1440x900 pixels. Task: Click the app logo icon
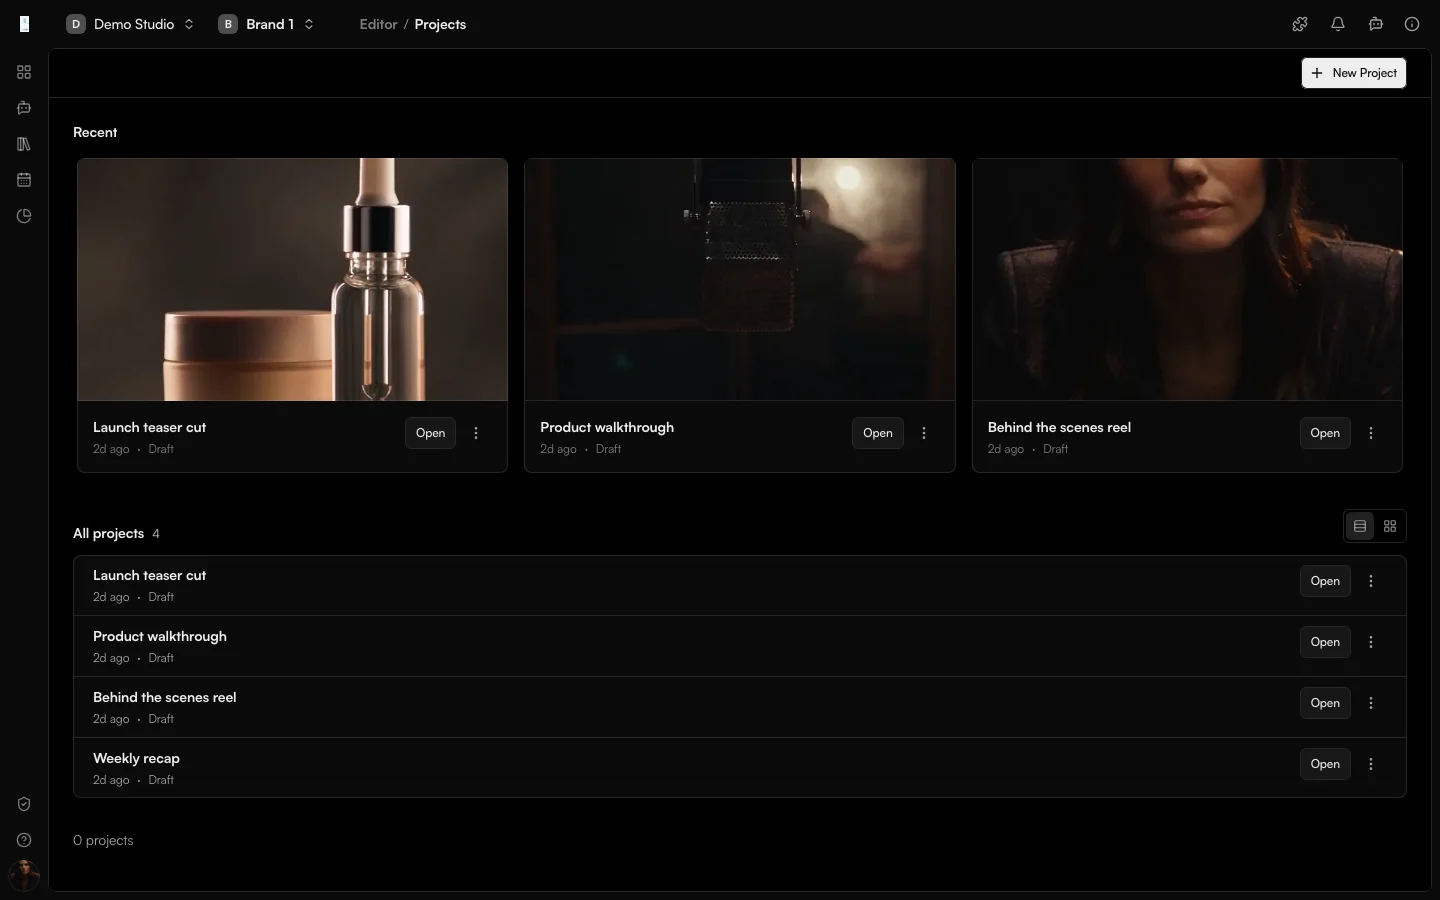[24, 24]
